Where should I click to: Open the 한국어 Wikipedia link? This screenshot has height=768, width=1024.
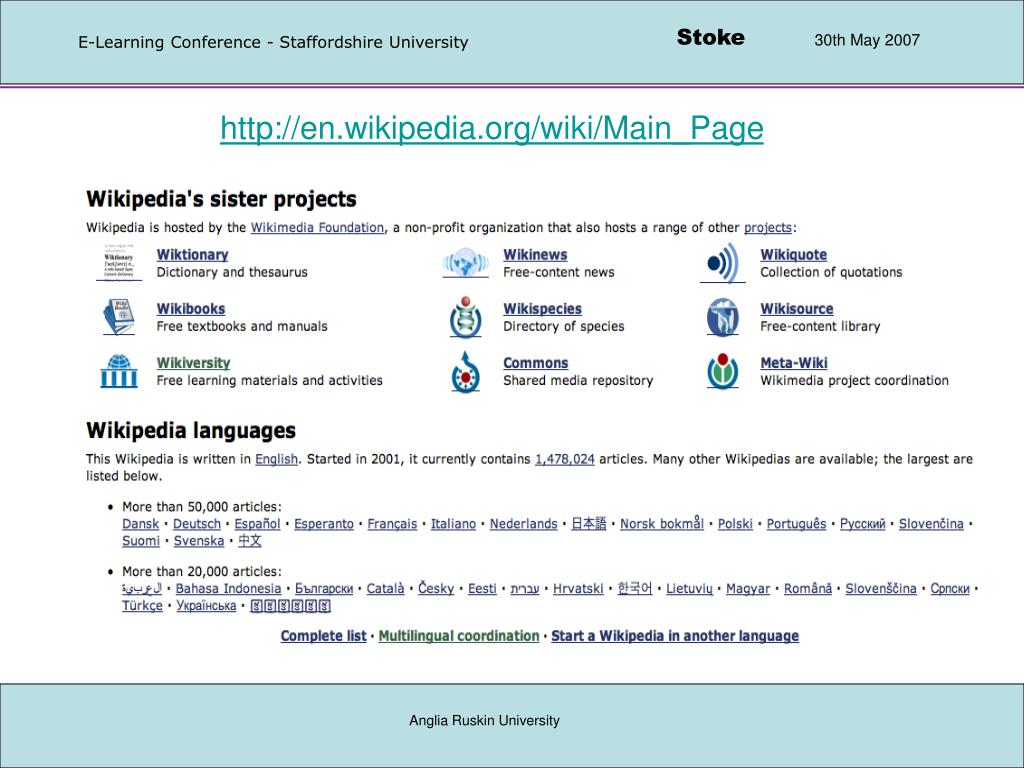point(635,588)
